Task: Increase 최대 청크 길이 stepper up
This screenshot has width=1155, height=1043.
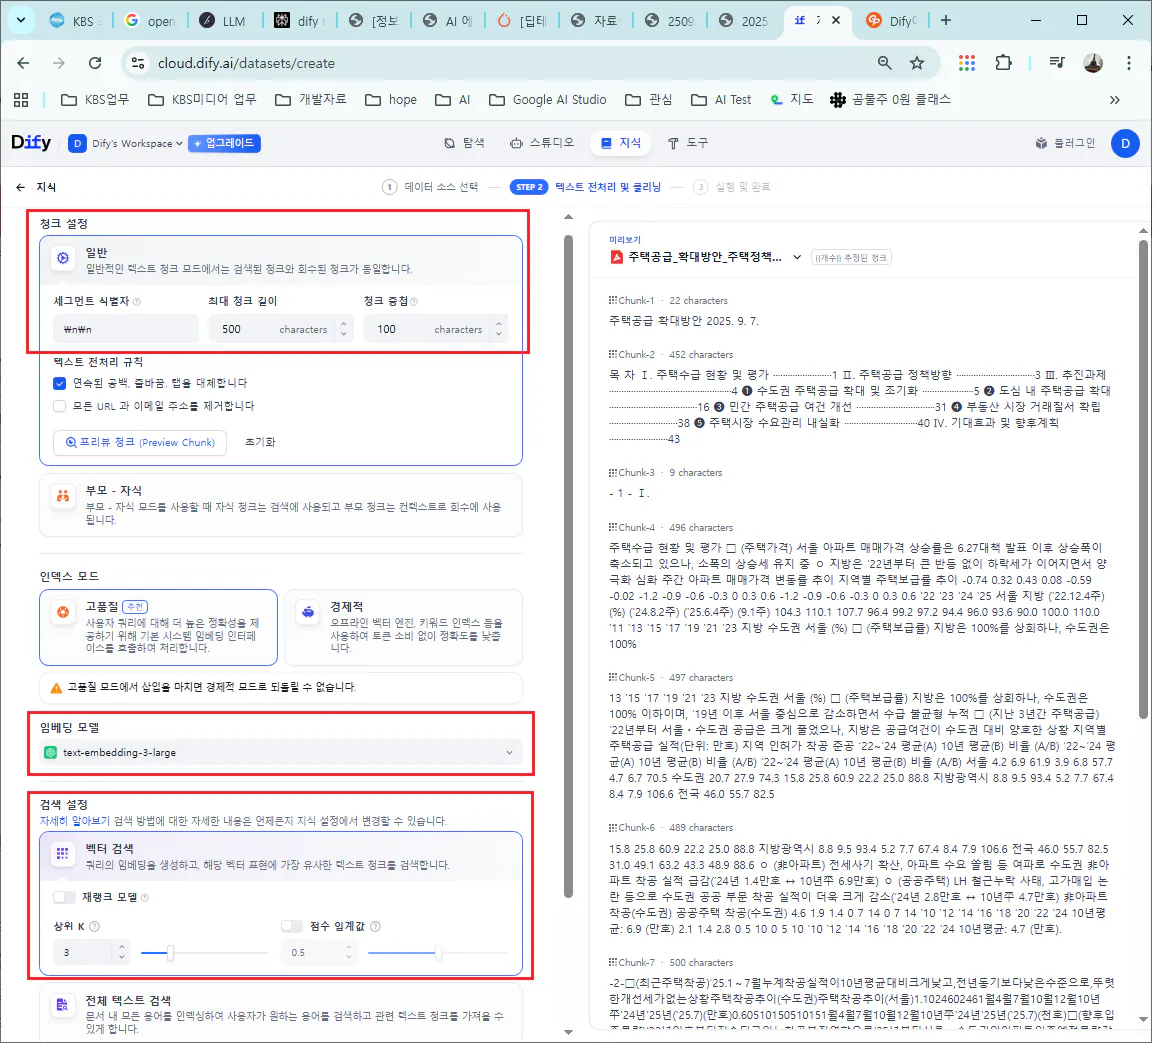Action: click(343, 323)
